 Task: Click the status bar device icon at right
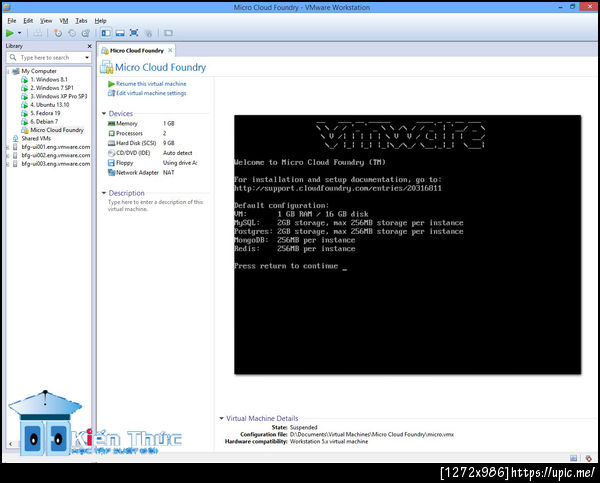point(588,458)
